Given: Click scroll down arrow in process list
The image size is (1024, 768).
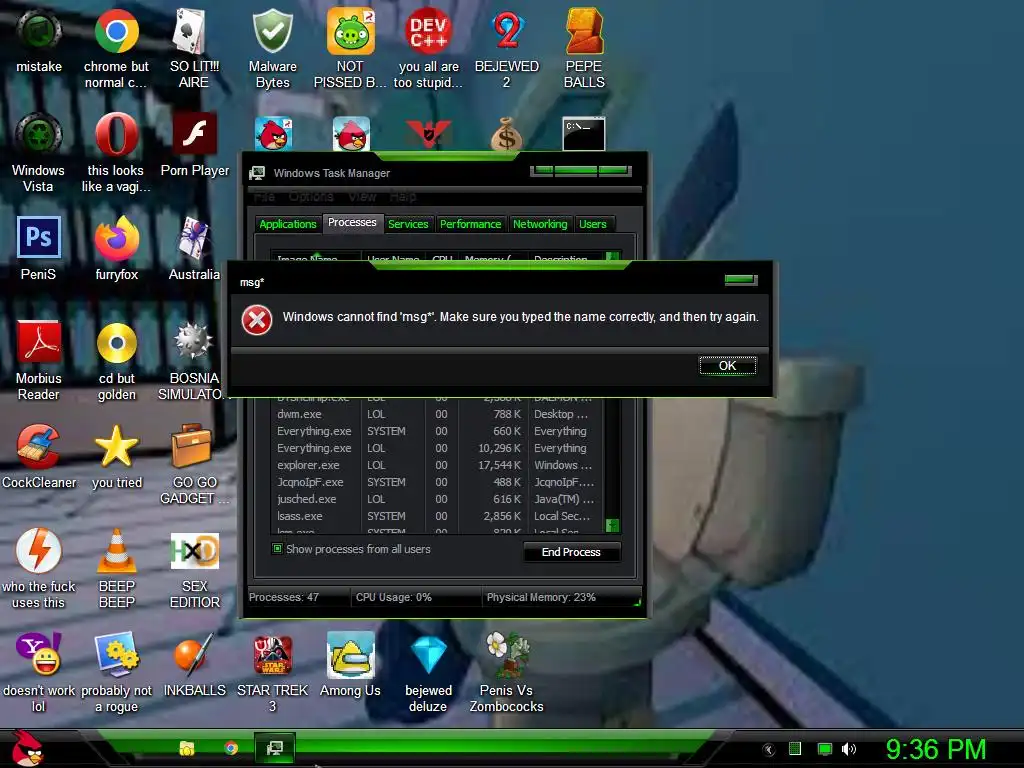Looking at the screenshot, I should [612, 525].
